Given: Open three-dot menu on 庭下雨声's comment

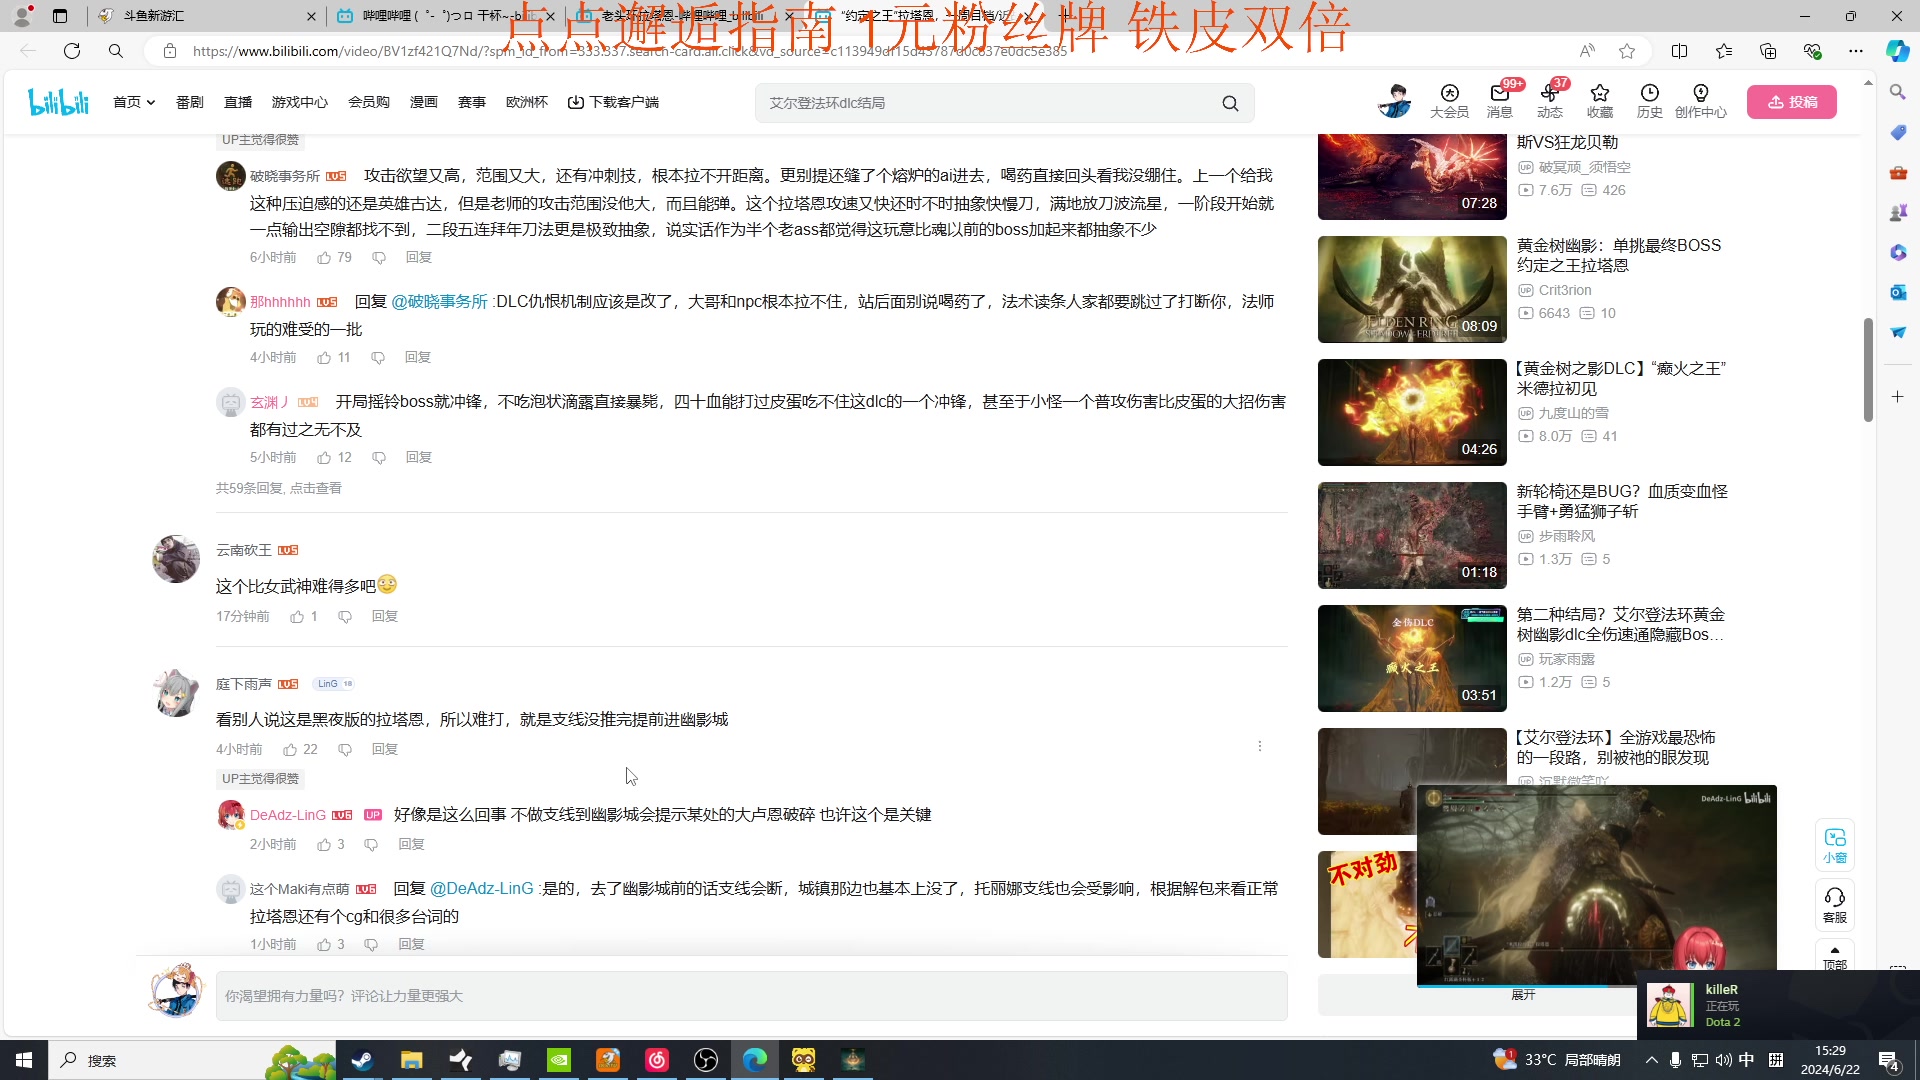Looking at the screenshot, I should [1259, 746].
